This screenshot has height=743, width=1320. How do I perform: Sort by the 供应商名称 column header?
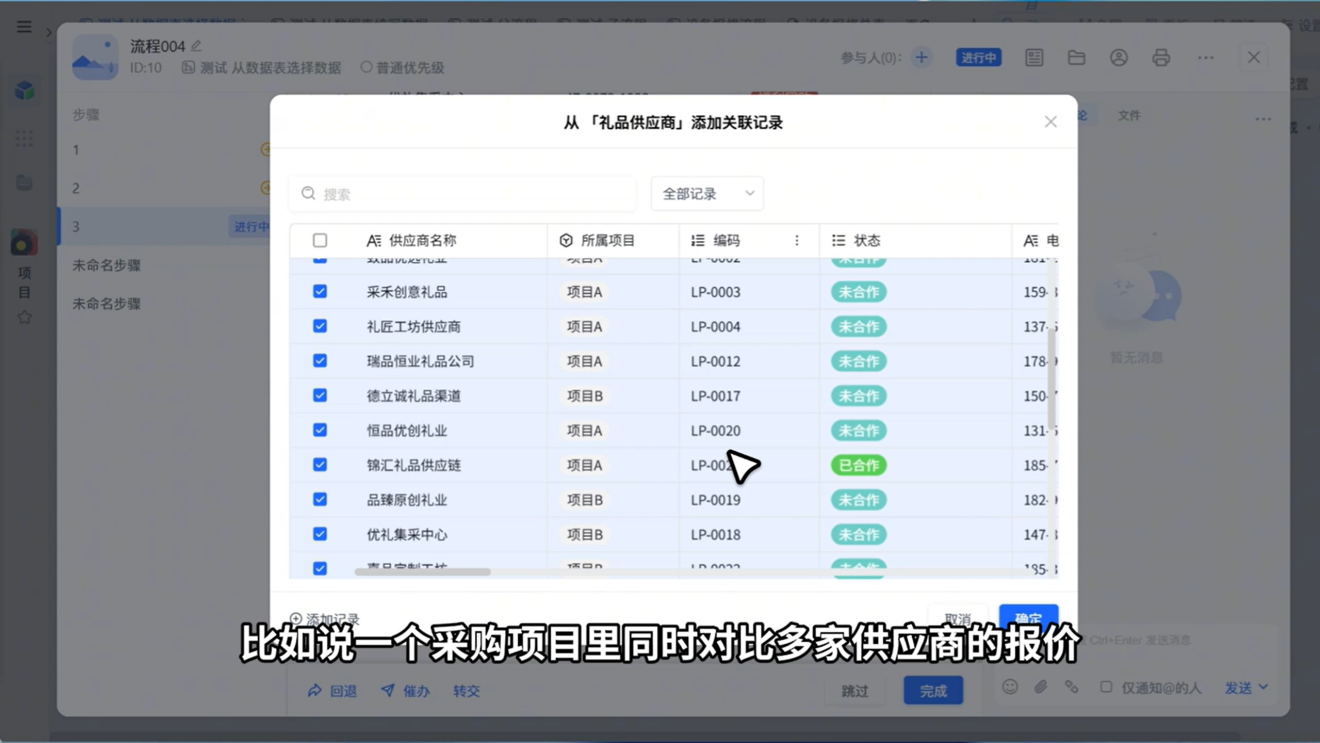tap(422, 240)
